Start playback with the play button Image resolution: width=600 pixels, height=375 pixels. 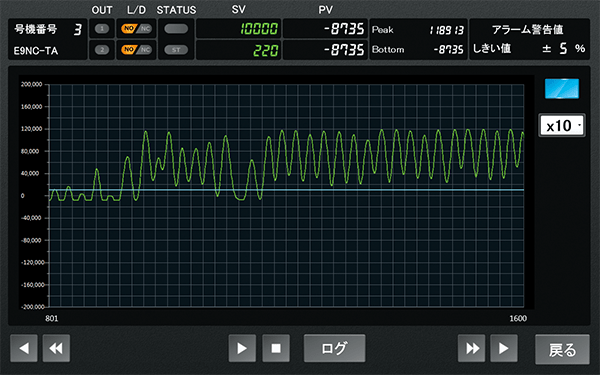coord(242,348)
